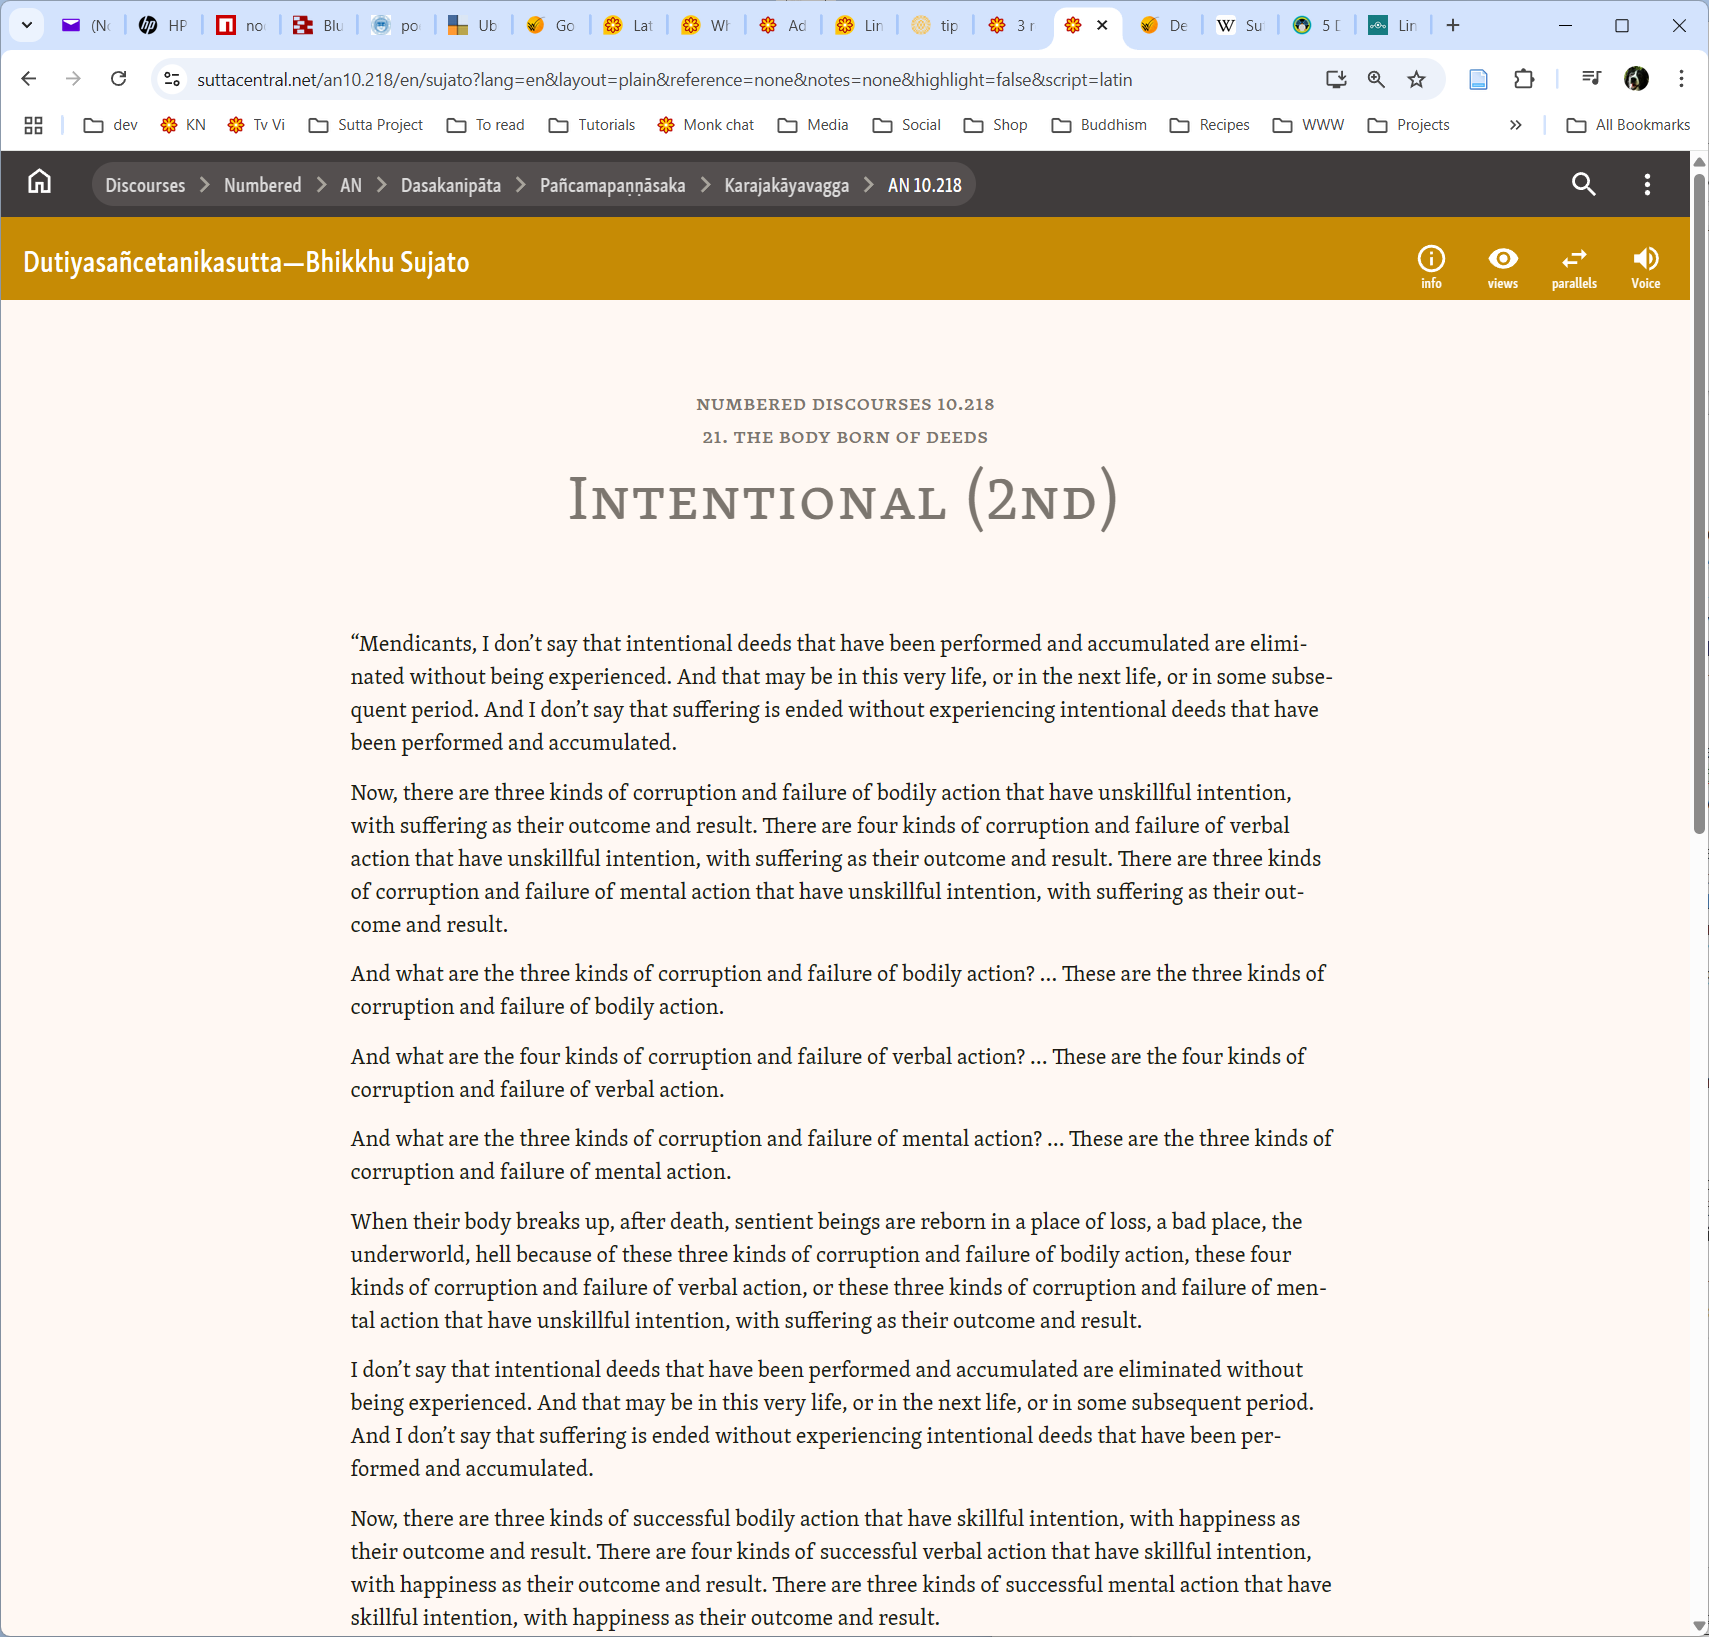Expand the tab search dropdown
Screen dimensions: 1709x1637
(x=27, y=26)
